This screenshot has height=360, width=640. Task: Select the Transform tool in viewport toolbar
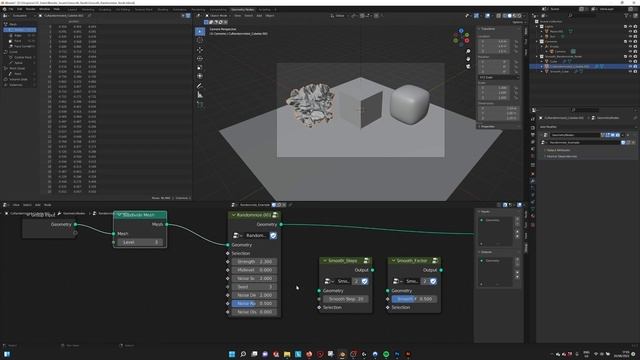200,76
